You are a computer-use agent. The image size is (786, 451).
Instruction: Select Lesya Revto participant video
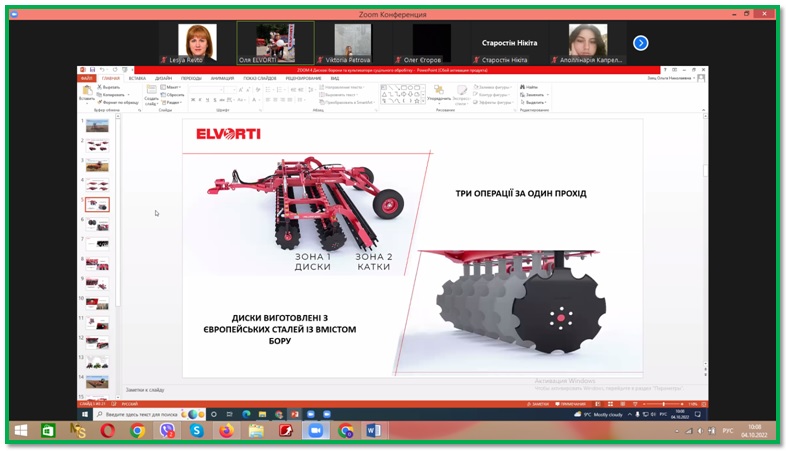tap(198, 43)
